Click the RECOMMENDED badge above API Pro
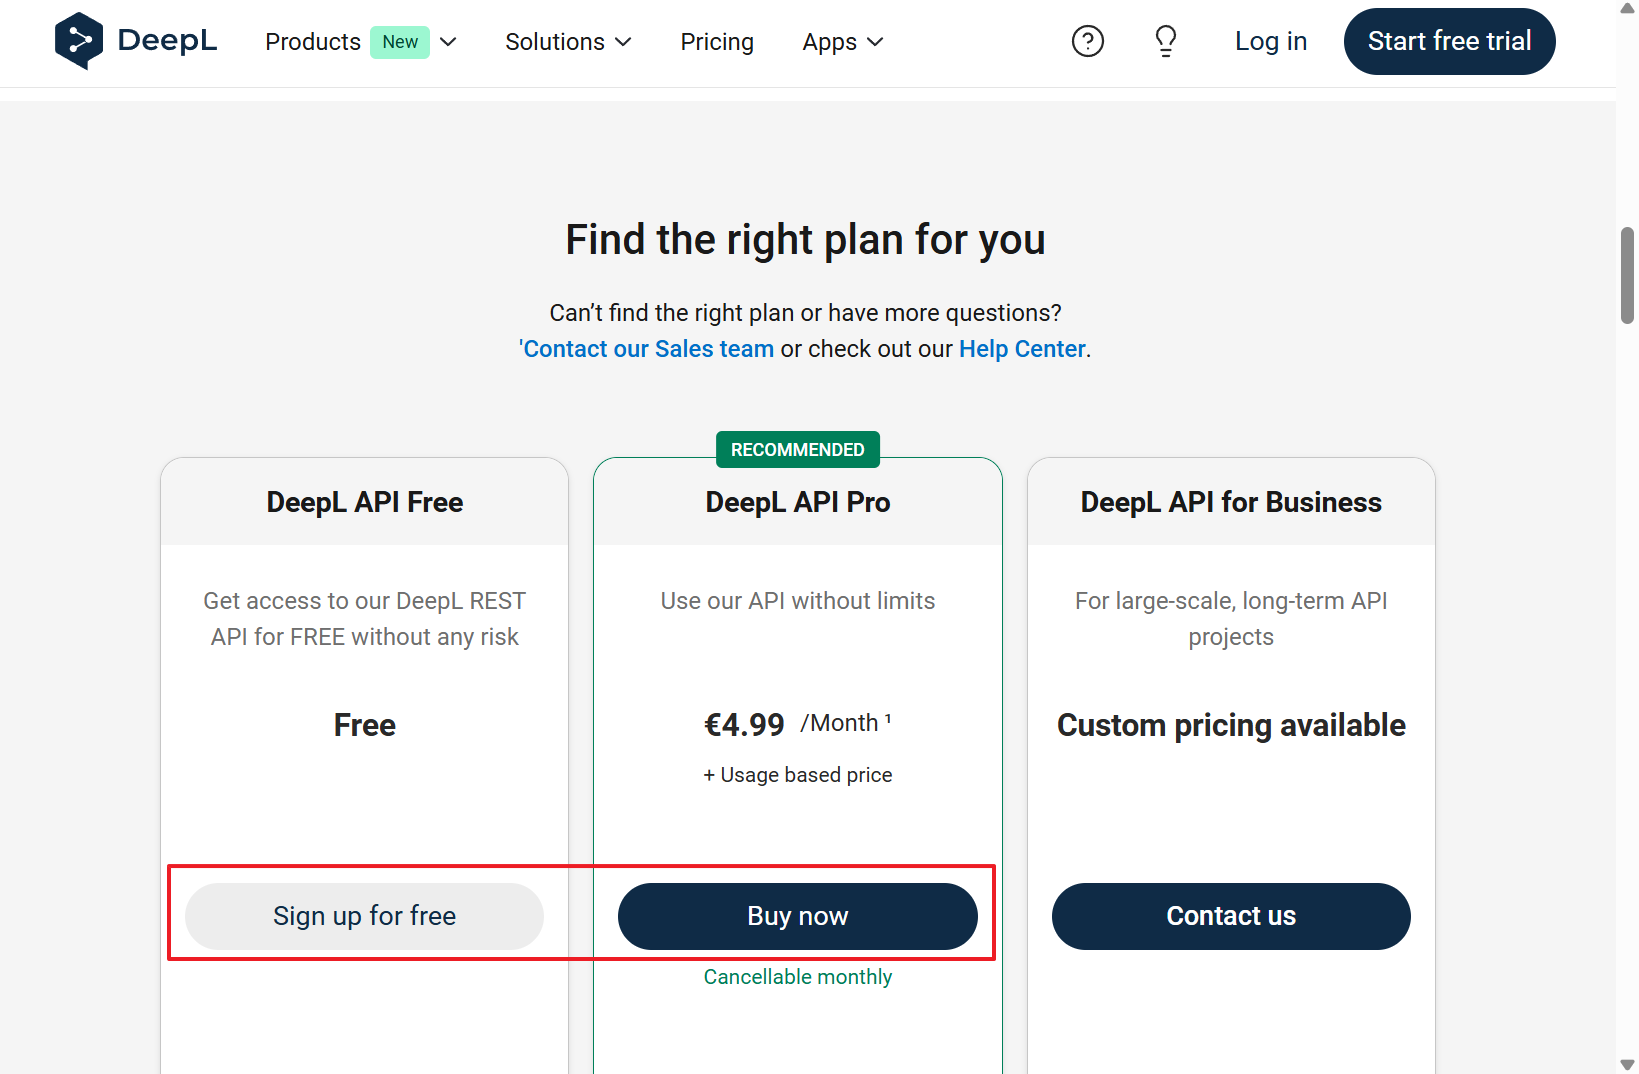Image resolution: width=1639 pixels, height=1074 pixels. [798, 450]
